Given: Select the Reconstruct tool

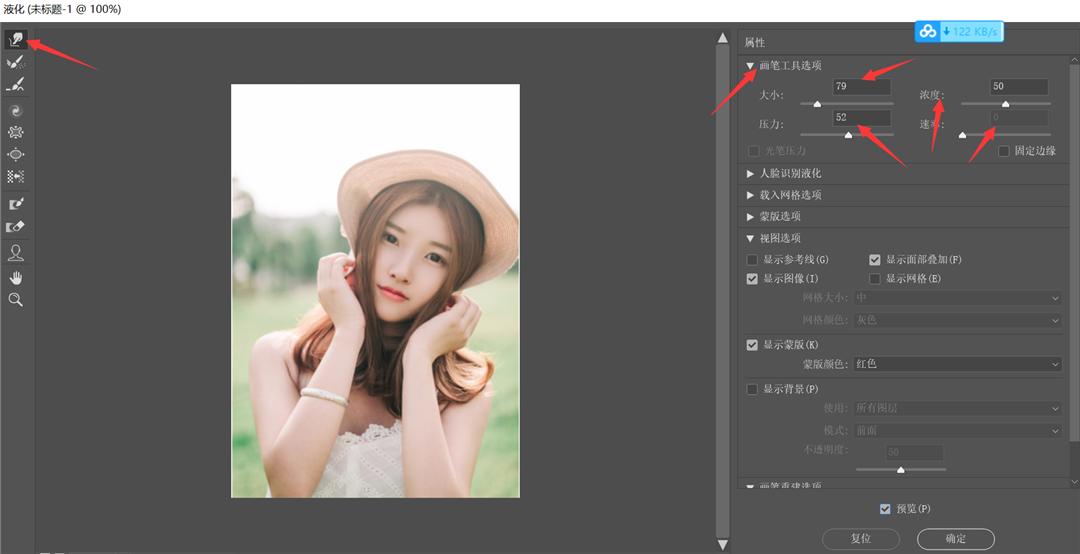Looking at the screenshot, I should point(15,62).
